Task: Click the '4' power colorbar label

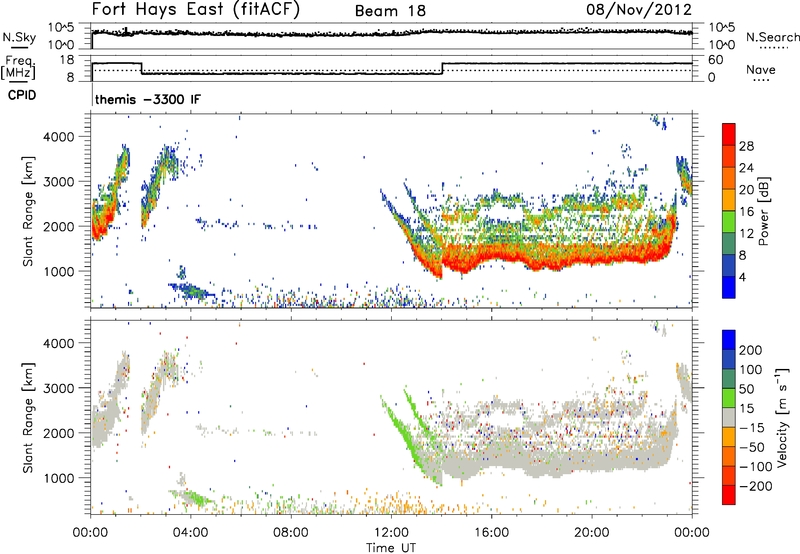Action: point(743,277)
